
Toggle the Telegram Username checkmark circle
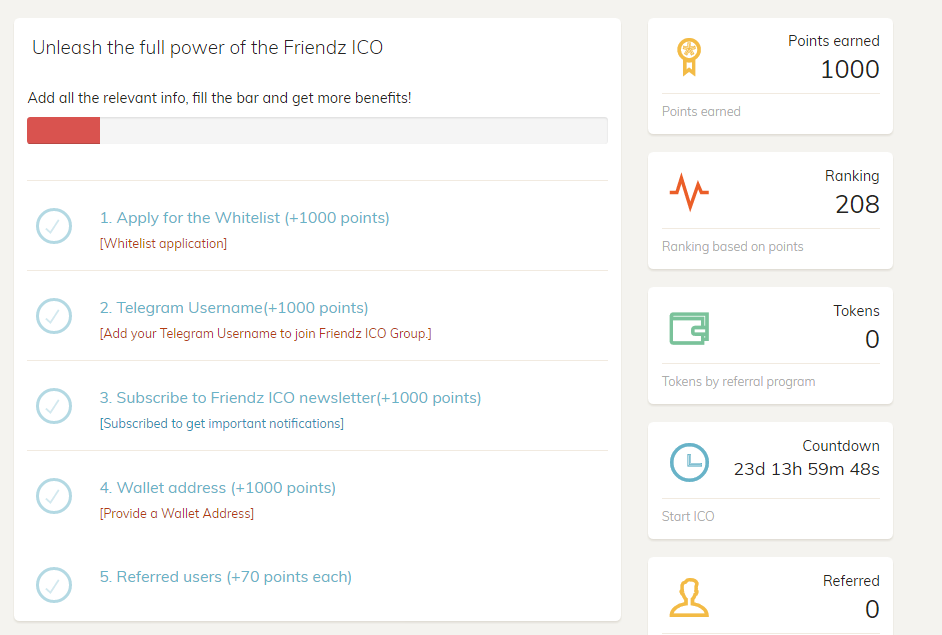[54, 316]
